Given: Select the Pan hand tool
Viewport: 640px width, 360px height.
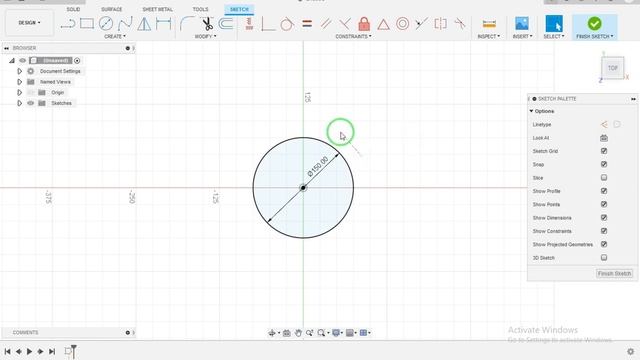Looking at the screenshot, I should 298,333.
